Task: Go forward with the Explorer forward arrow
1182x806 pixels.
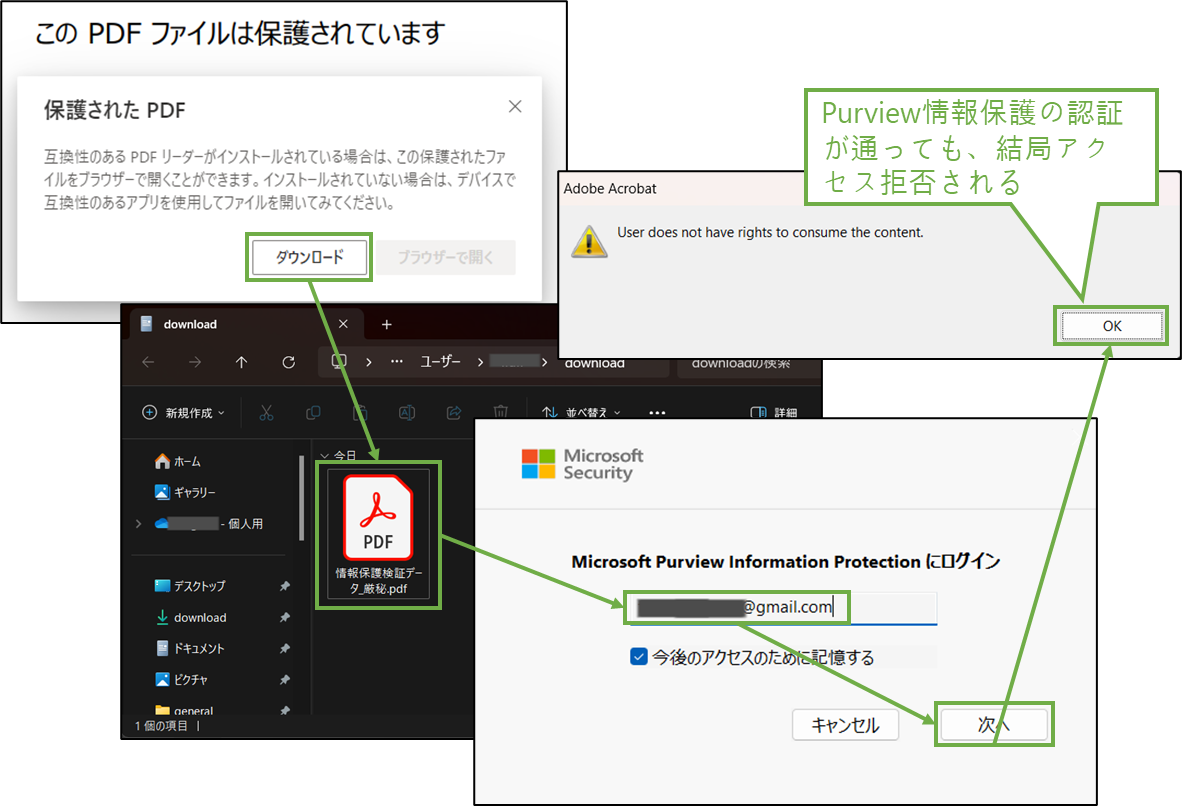Action: (x=195, y=363)
